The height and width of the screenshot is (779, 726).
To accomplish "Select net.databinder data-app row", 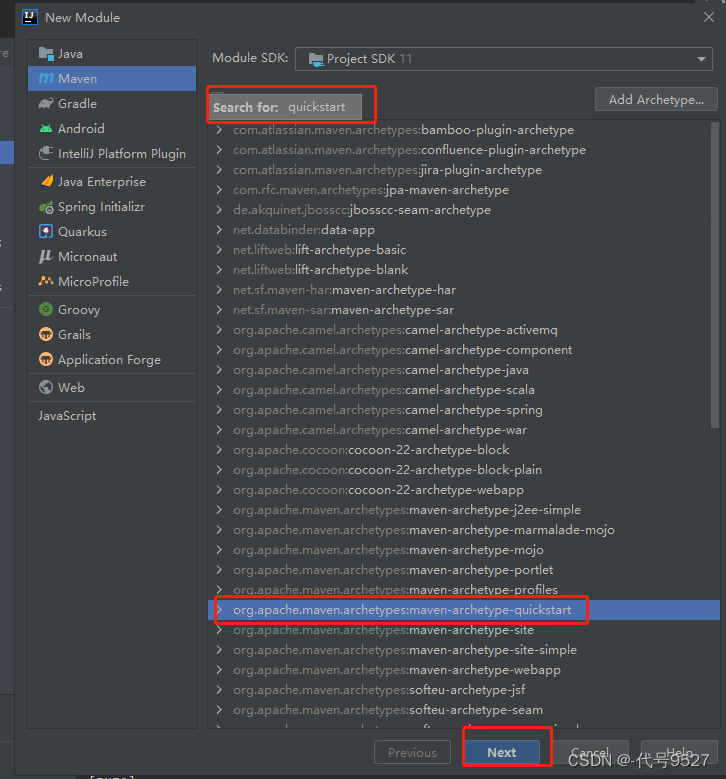I will coord(464,230).
